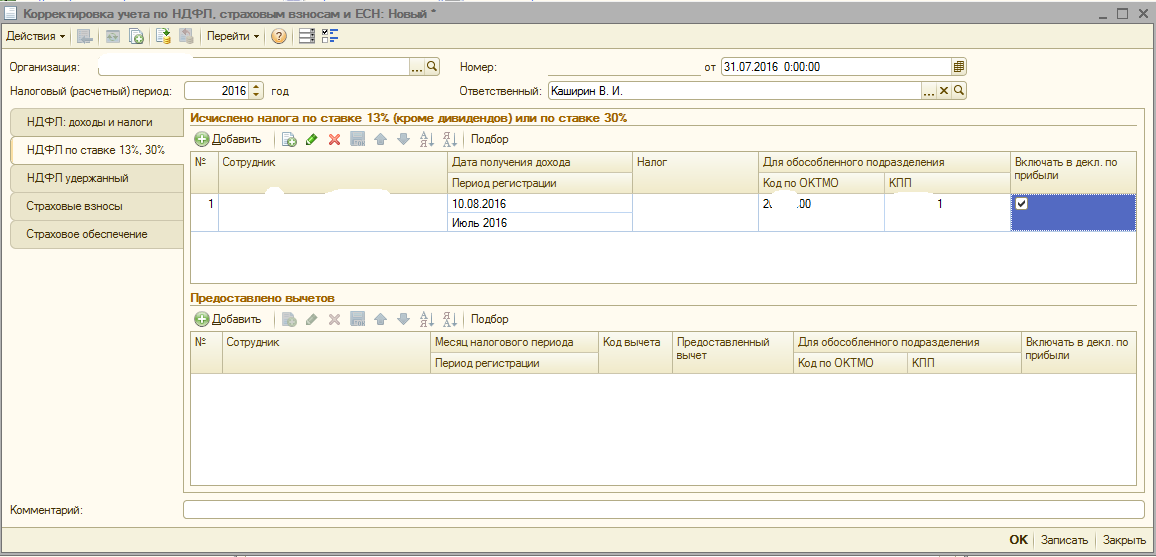Copy row icon in upper table toolbar
1156x557 pixels.
pyautogui.click(x=289, y=140)
